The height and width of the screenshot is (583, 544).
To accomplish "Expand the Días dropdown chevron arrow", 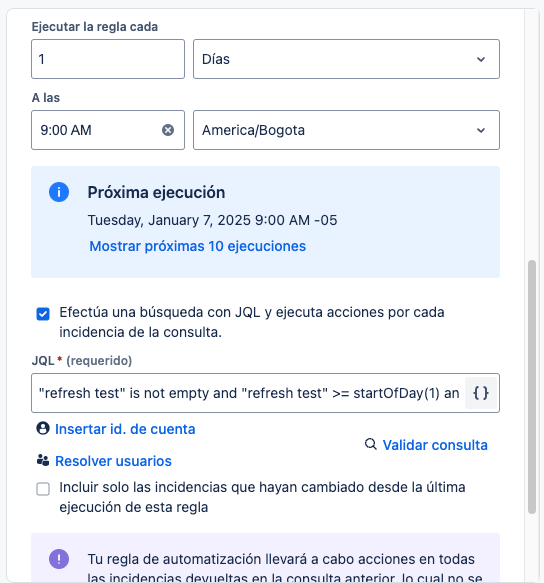I will pyautogui.click(x=481, y=59).
